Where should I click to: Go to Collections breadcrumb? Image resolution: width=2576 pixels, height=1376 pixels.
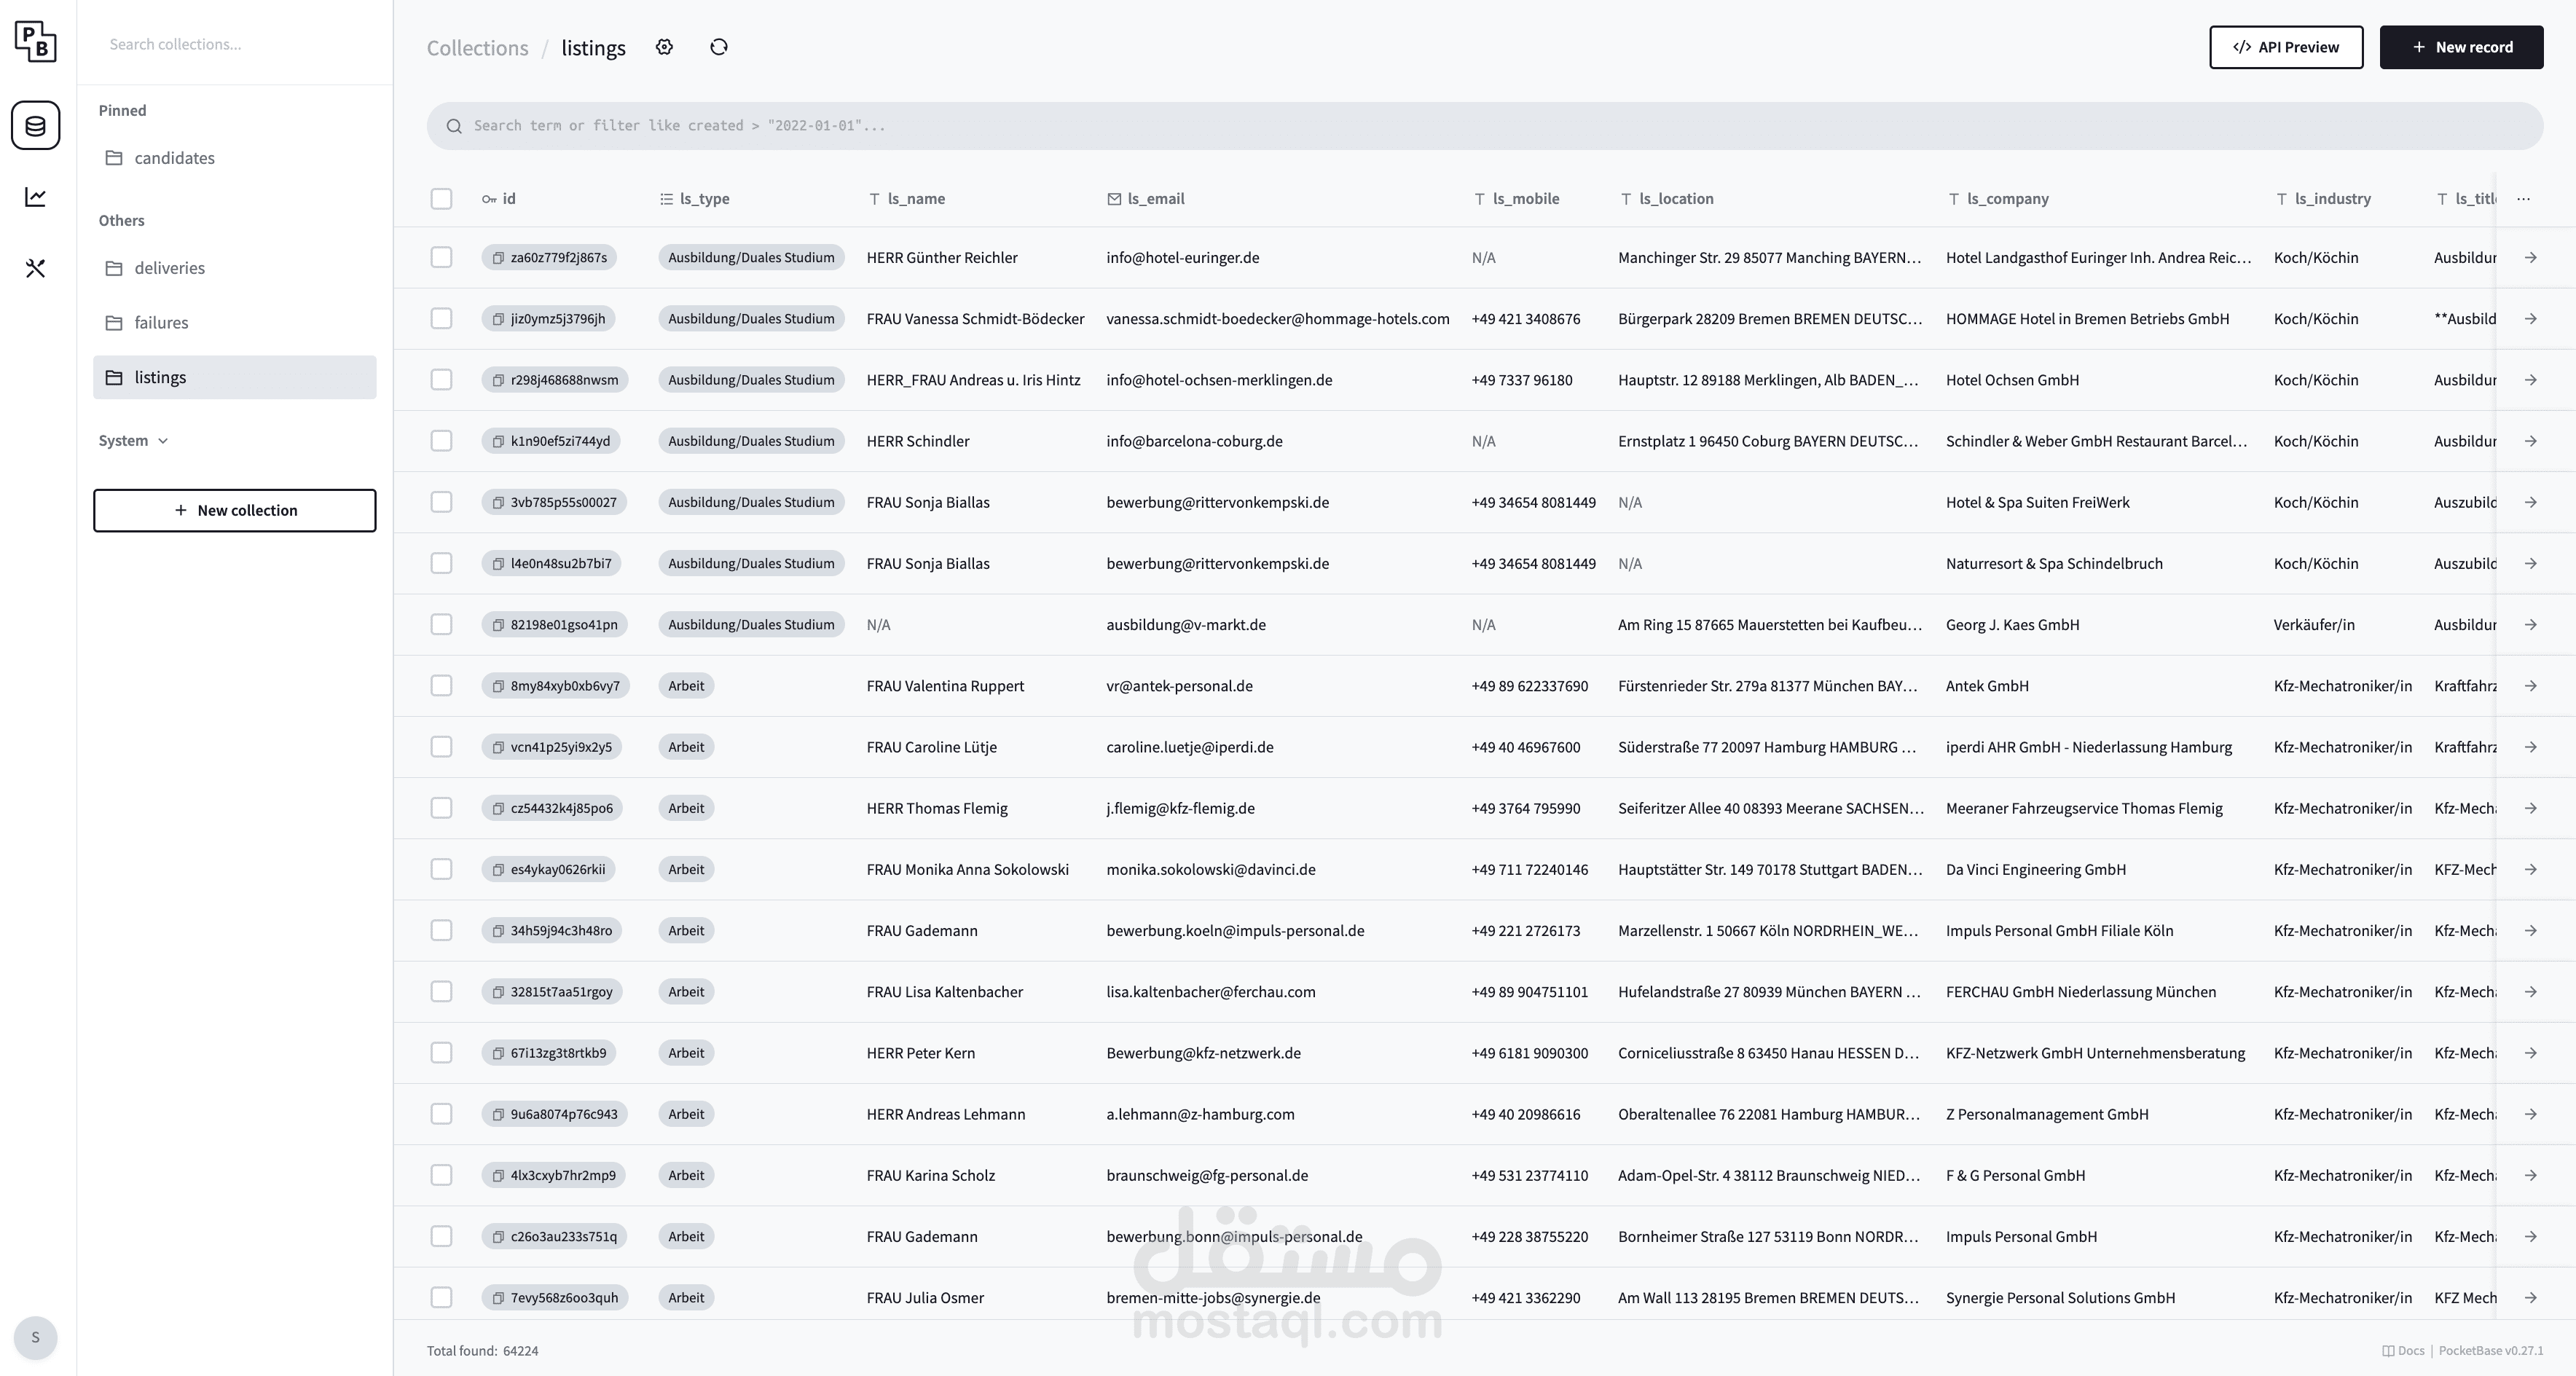point(477,47)
